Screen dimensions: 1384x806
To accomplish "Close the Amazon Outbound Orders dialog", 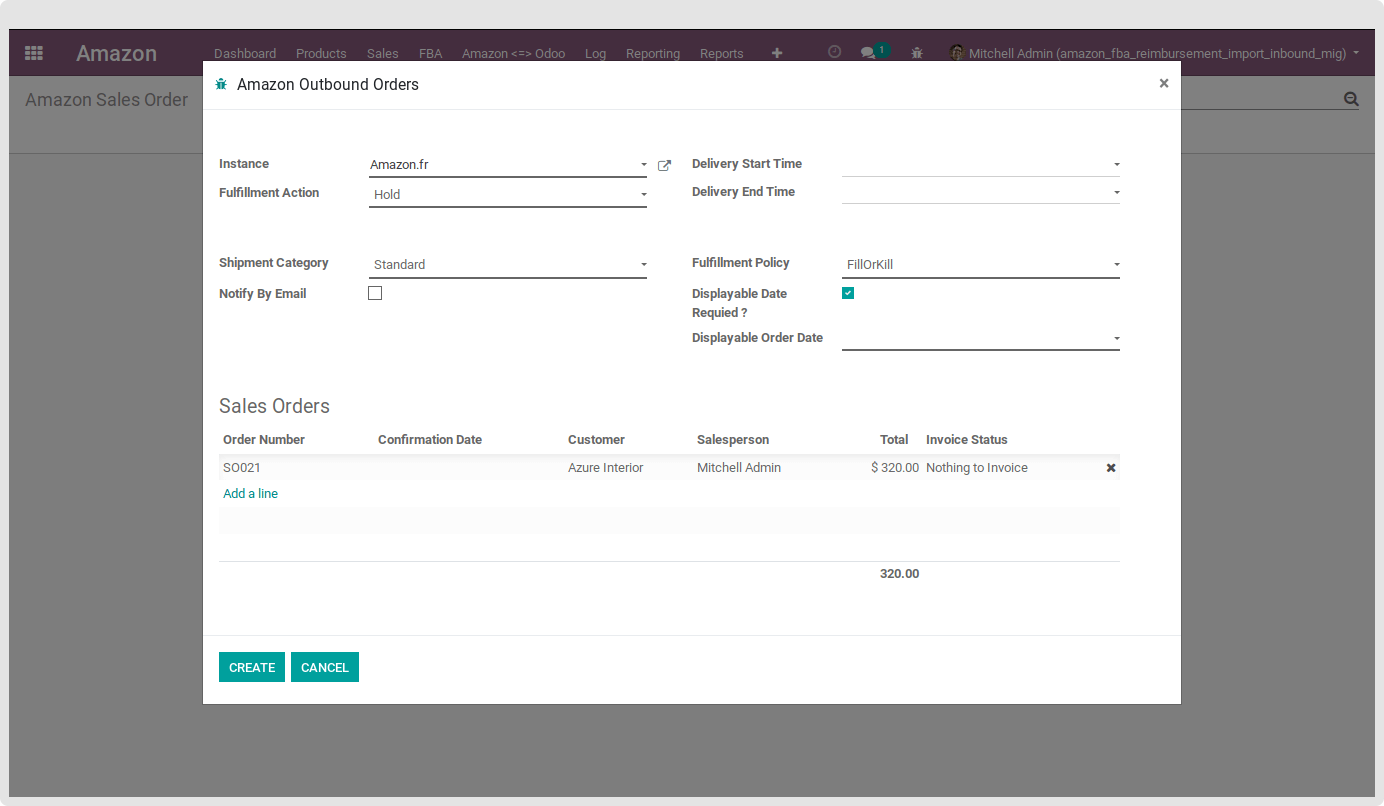I will click(1163, 84).
